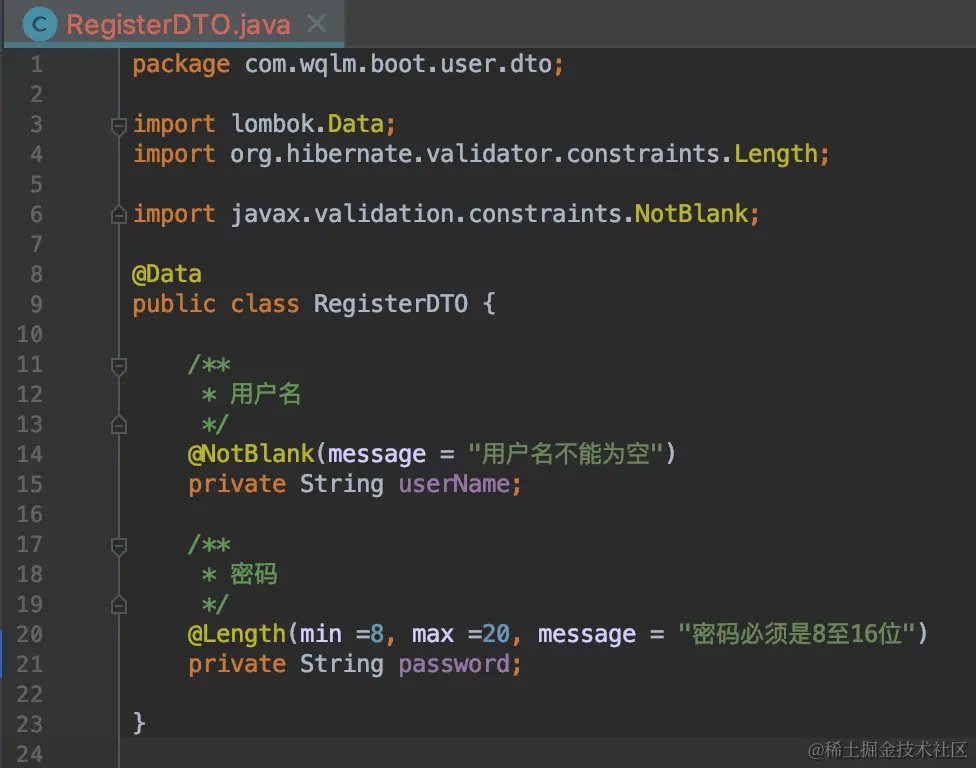Click 'String' type on line 15
976x768 pixels.
click(342, 484)
